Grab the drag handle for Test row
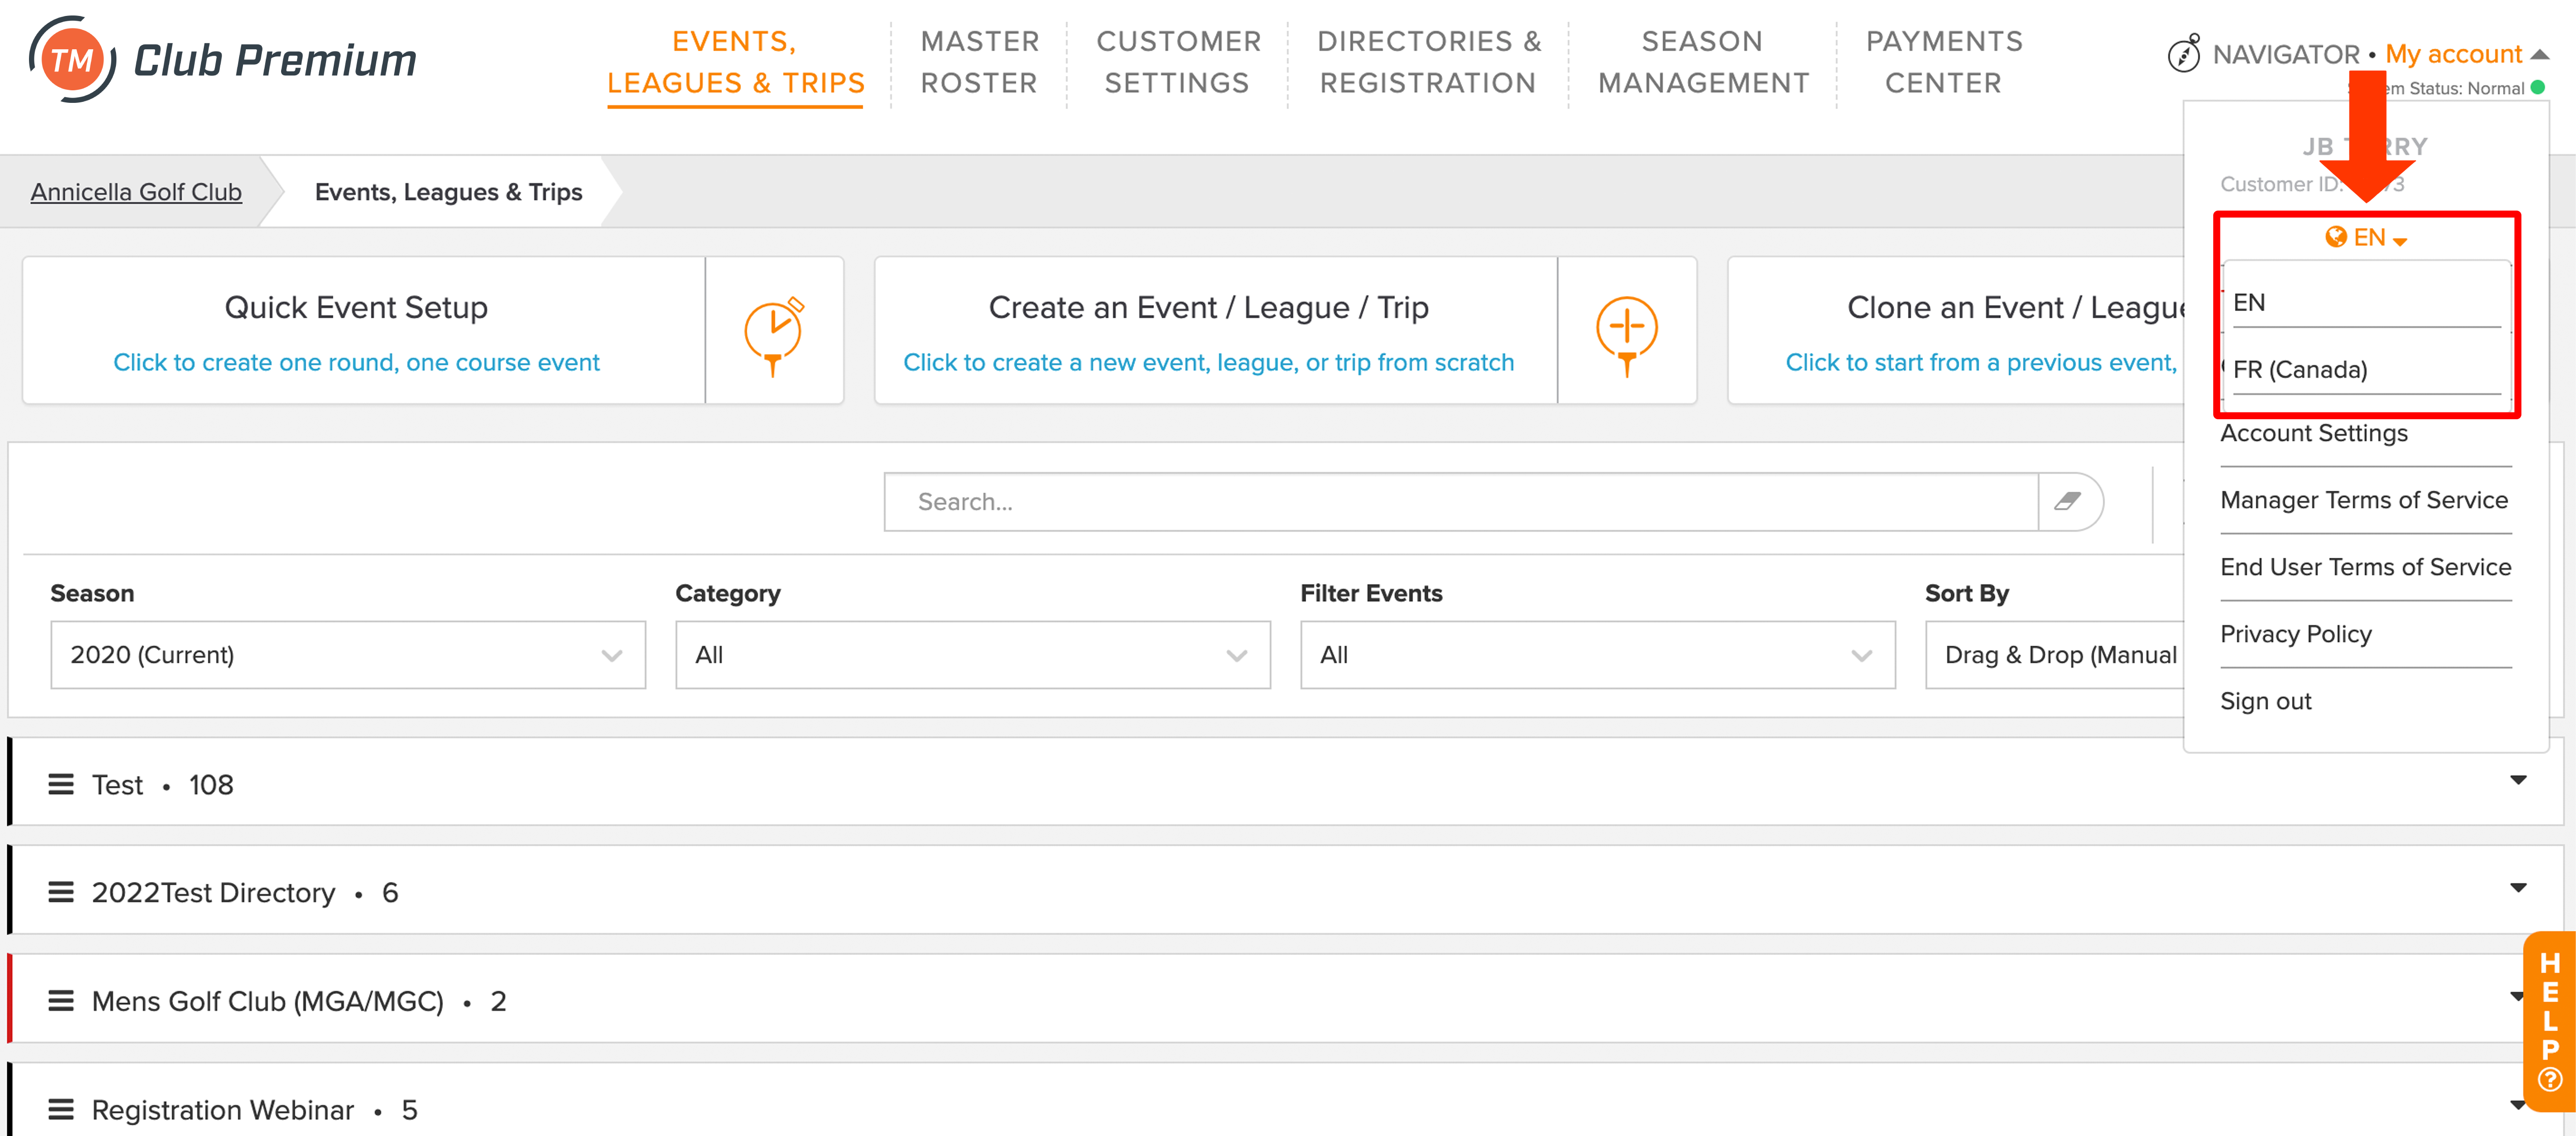2576x1136 pixels. click(61, 784)
